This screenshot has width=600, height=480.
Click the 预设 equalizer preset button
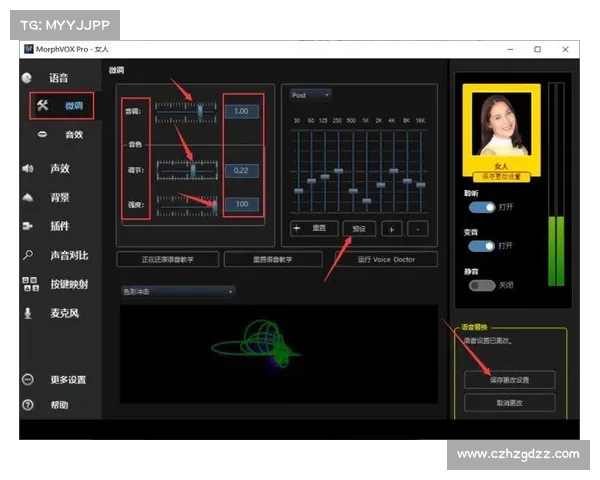click(359, 229)
